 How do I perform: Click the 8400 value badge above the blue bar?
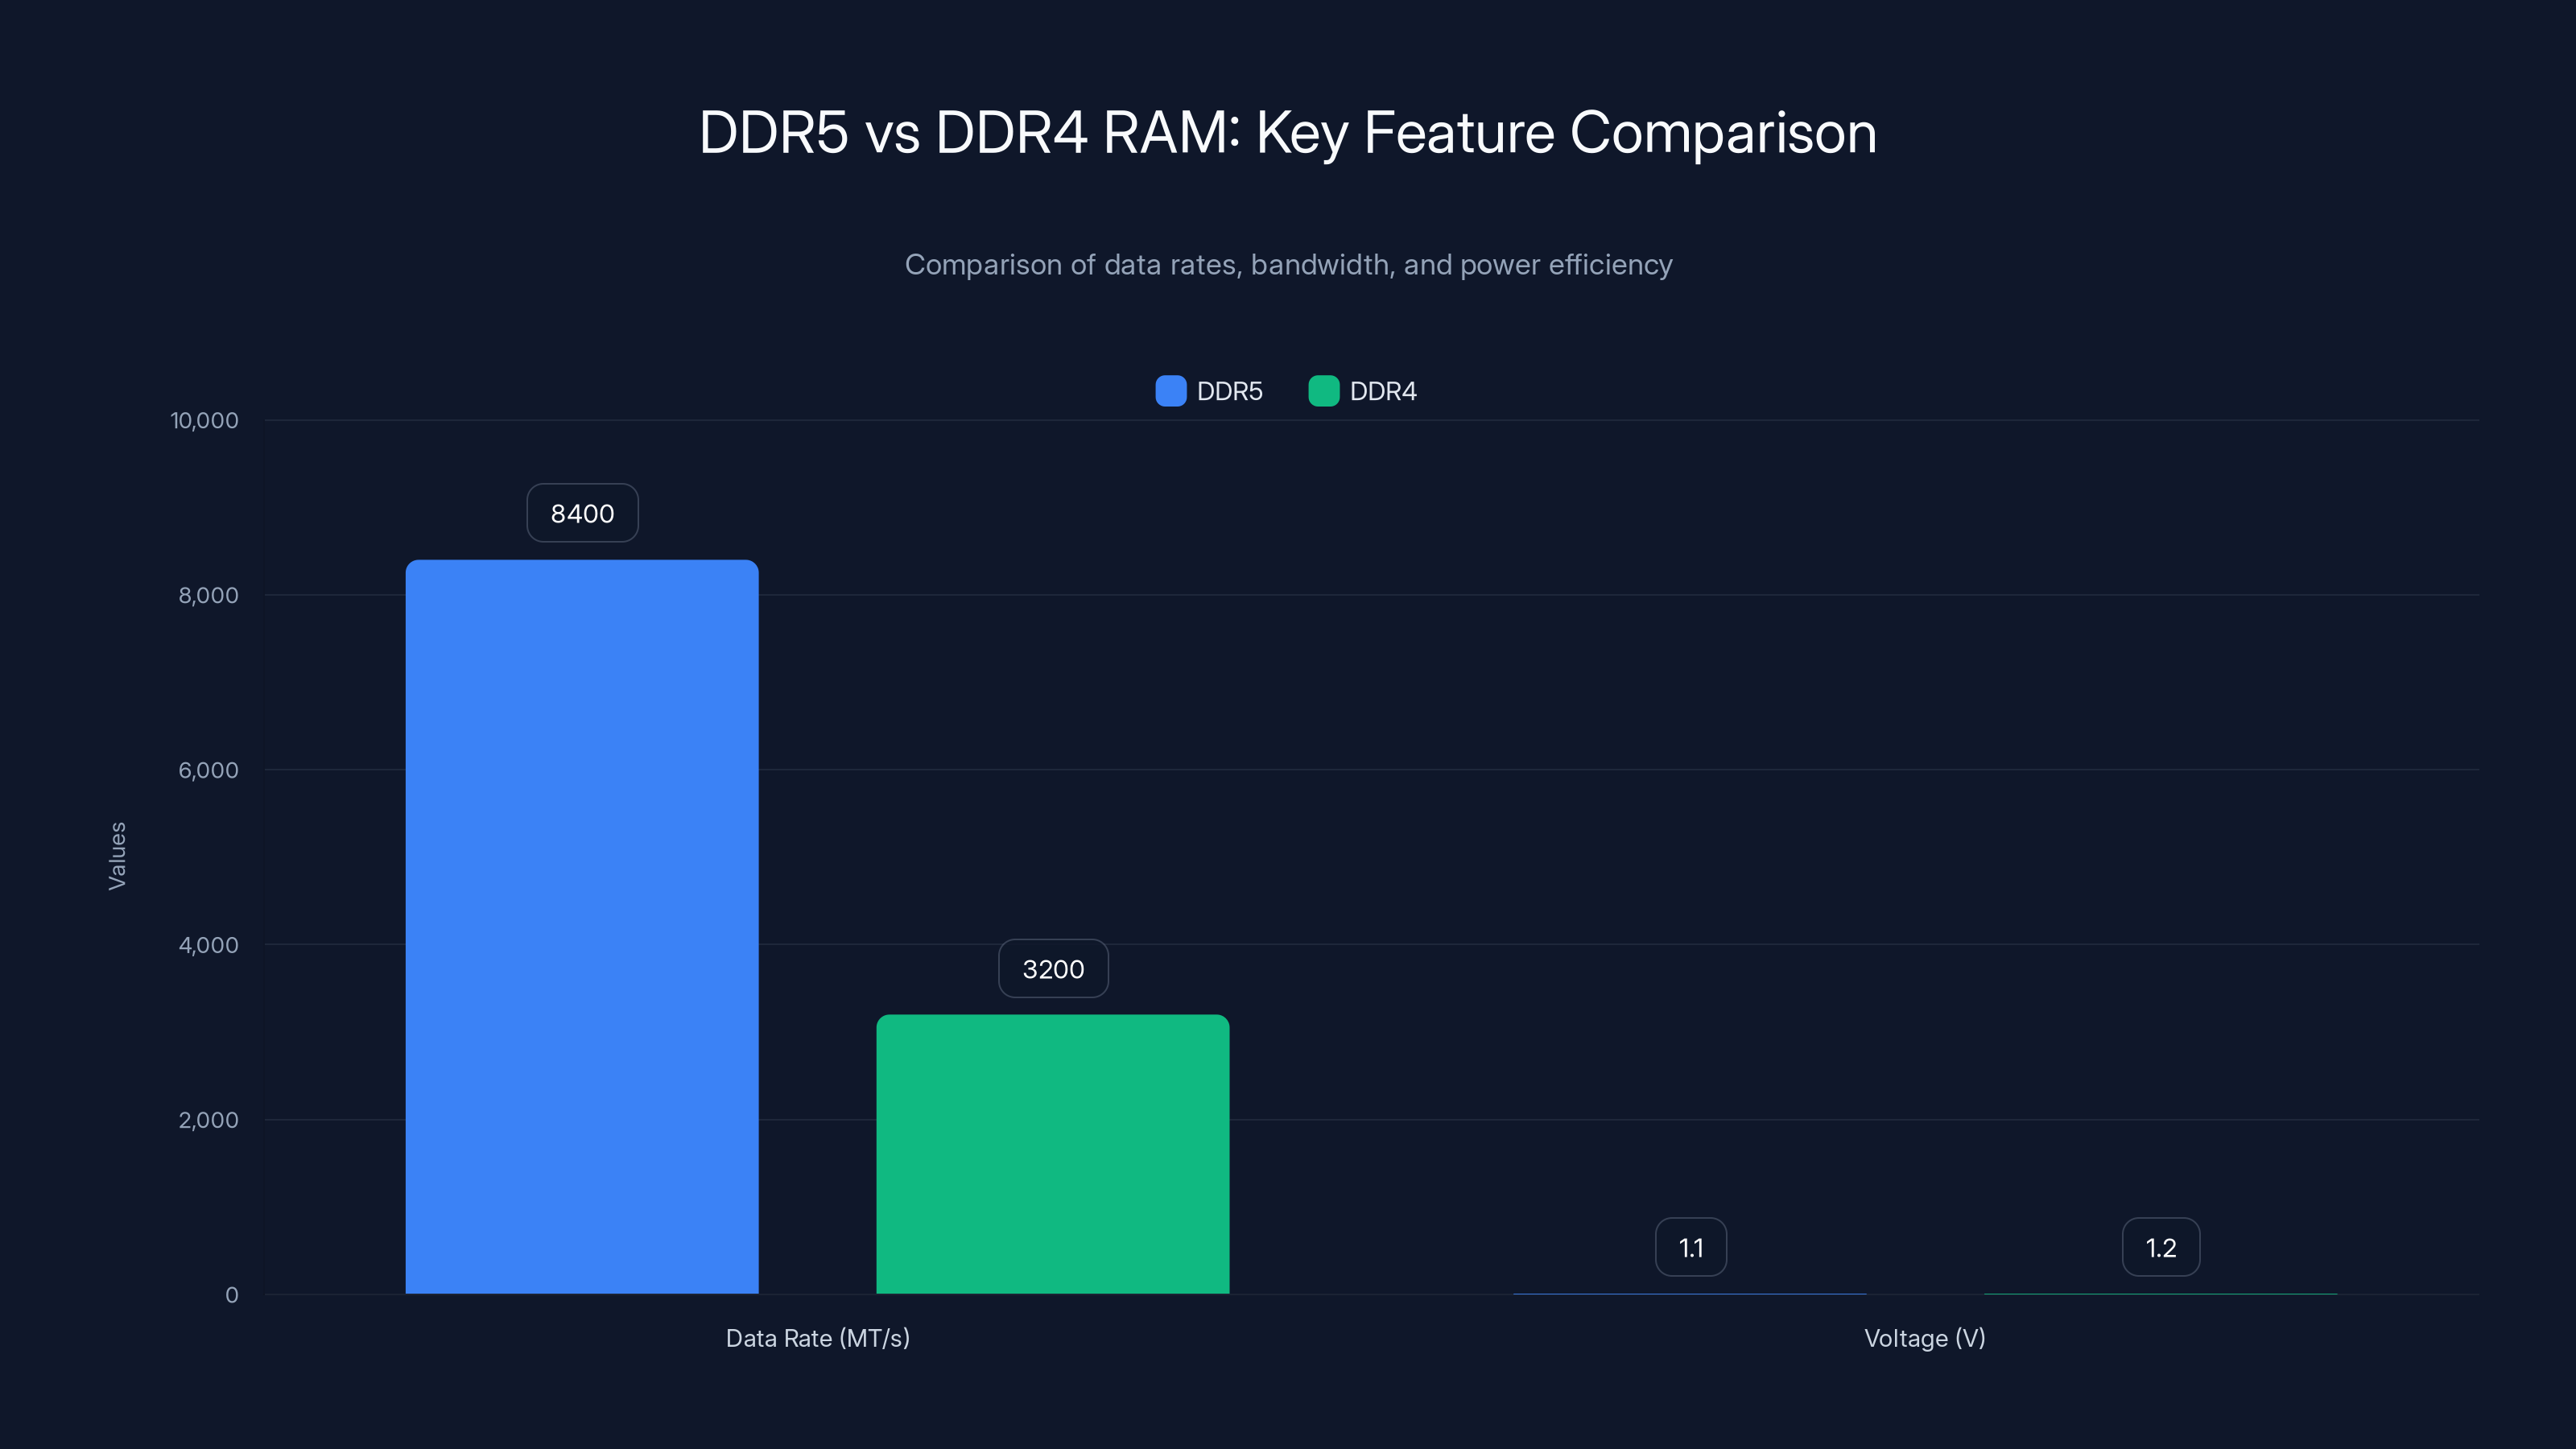point(582,513)
